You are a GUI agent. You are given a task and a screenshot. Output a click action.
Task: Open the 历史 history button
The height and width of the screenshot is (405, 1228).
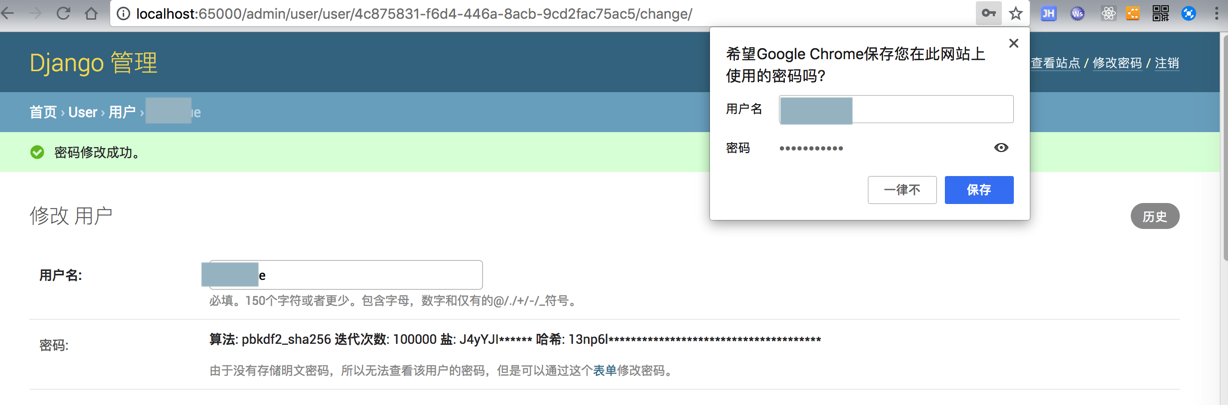pos(1155,216)
